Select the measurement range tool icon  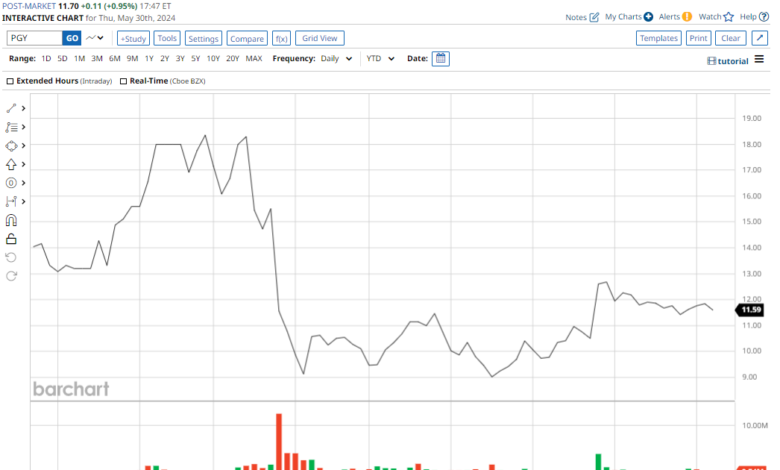pyautogui.click(x=11, y=201)
